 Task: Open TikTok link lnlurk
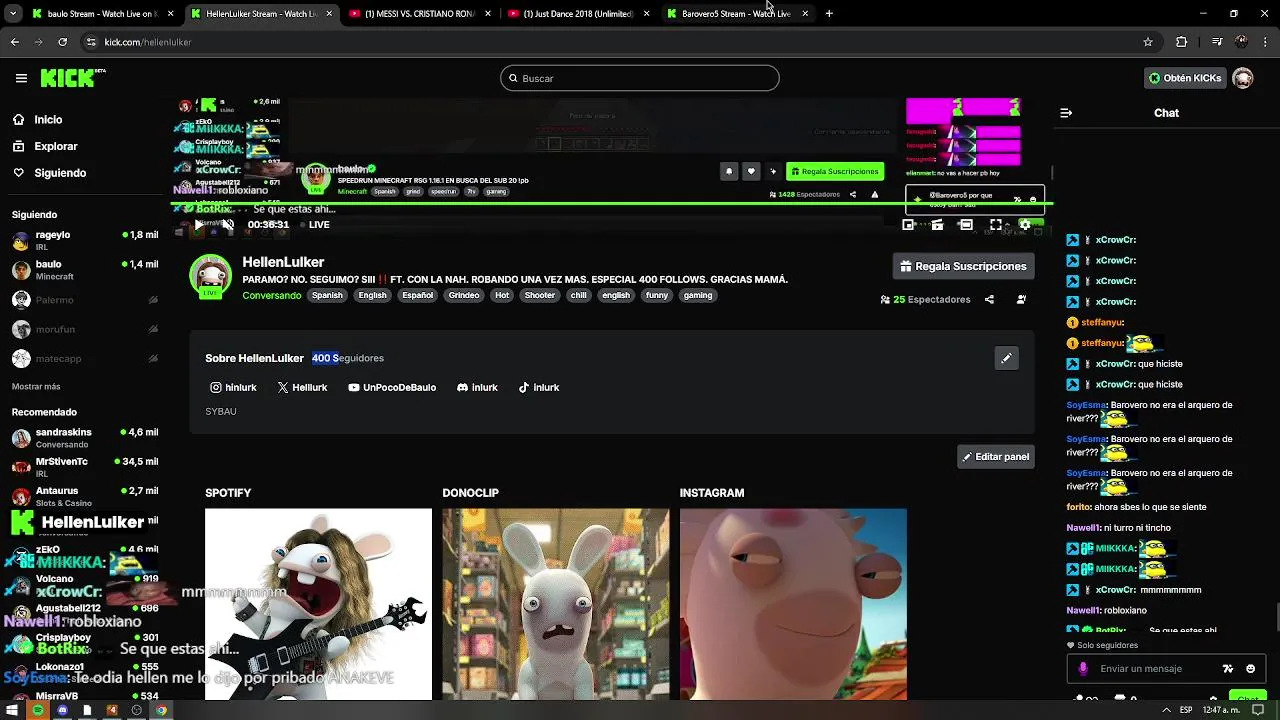539,387
